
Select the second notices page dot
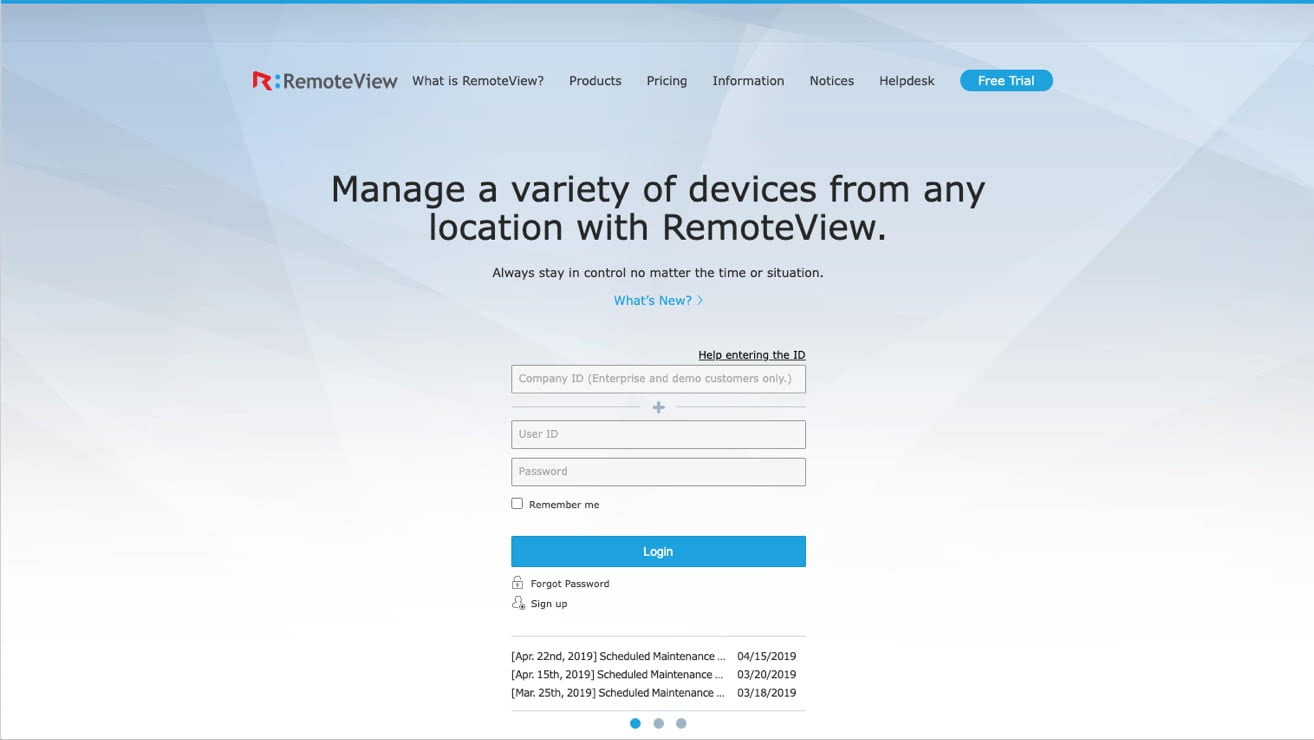coord(658,723)
